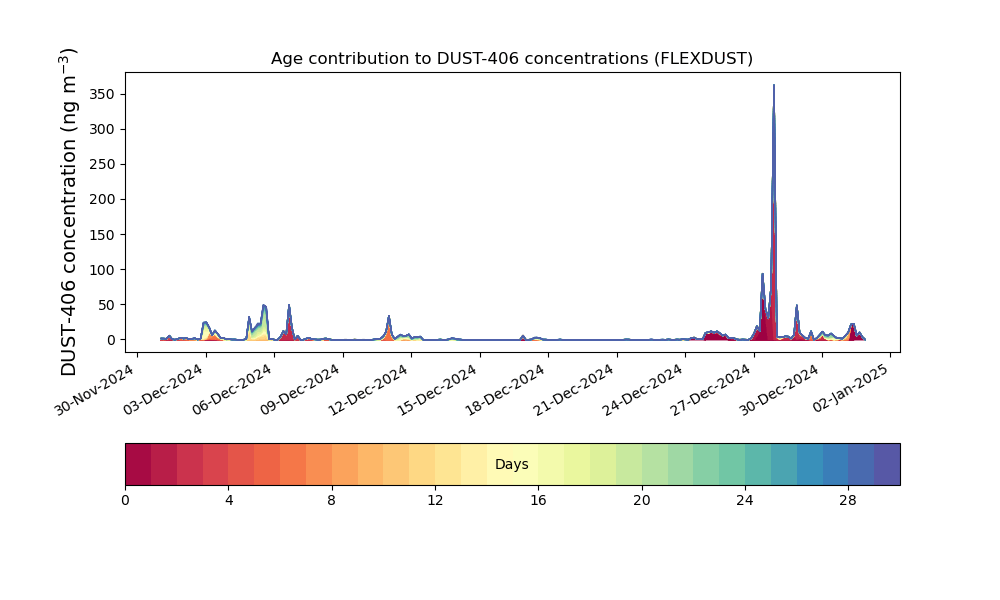Click the colorbar tick label 20
The height and width of the screenshot is (600, 1000).
point(642,501)
